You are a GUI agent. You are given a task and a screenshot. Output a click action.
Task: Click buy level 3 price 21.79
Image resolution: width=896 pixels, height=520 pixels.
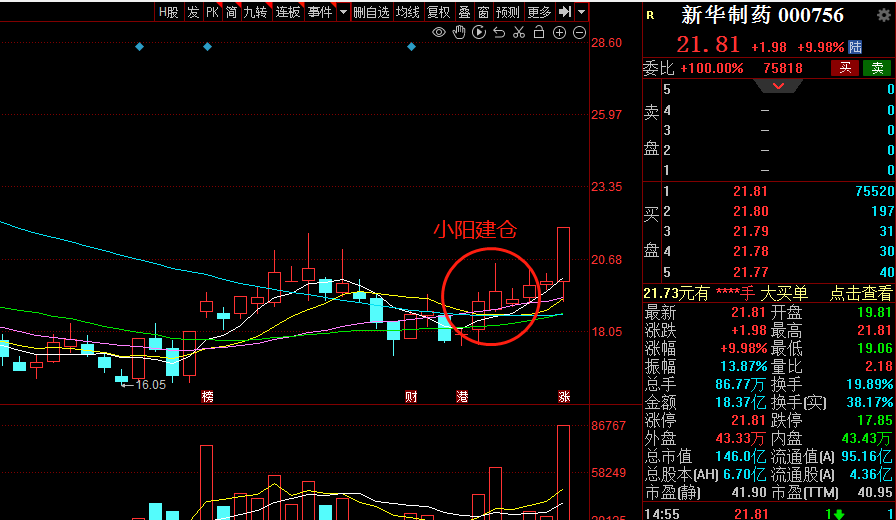tap(750, 231)
